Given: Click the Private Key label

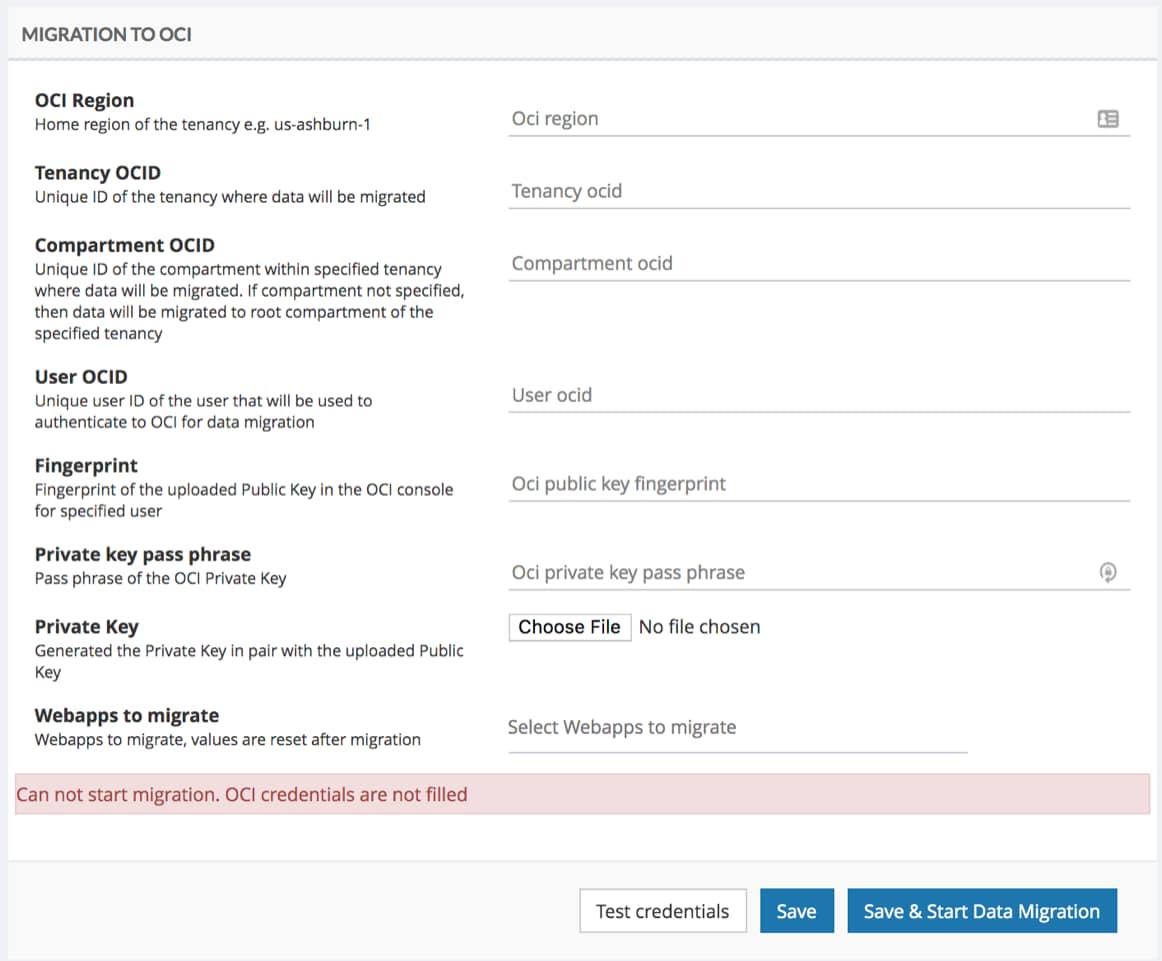Looking at the screenshot, I should 86,627.
